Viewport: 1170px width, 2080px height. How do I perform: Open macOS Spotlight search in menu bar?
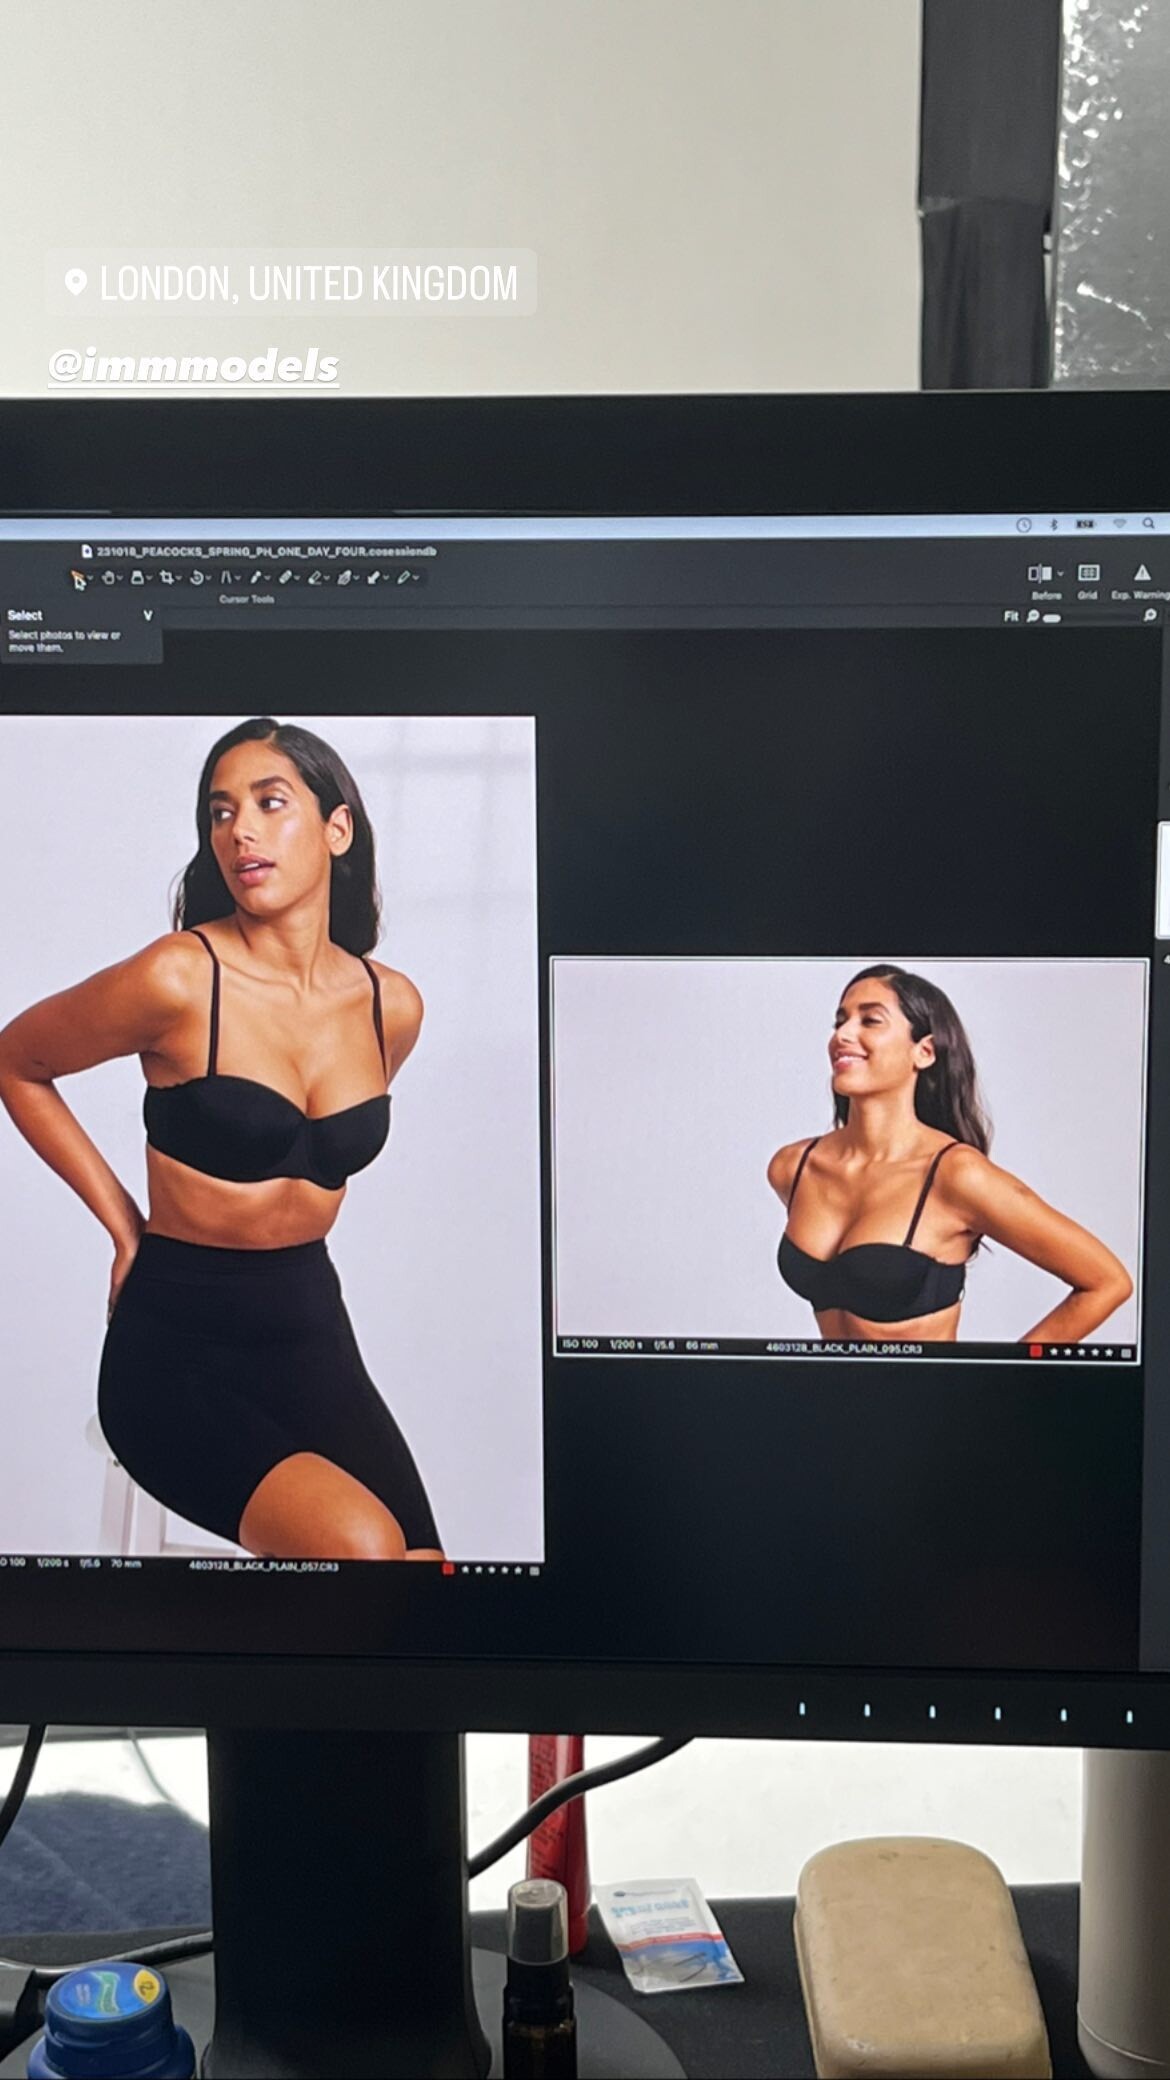point(1150,524)
